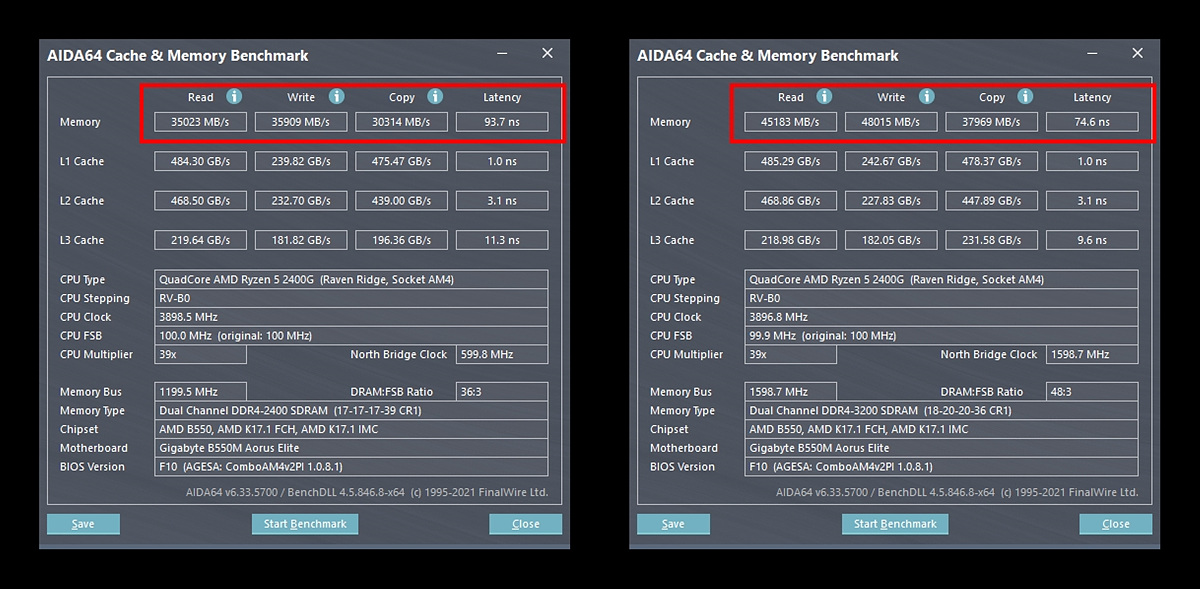Click L1 Cache write 239.82 GB/s
1200x589 pixels.
tap(301, 161)
